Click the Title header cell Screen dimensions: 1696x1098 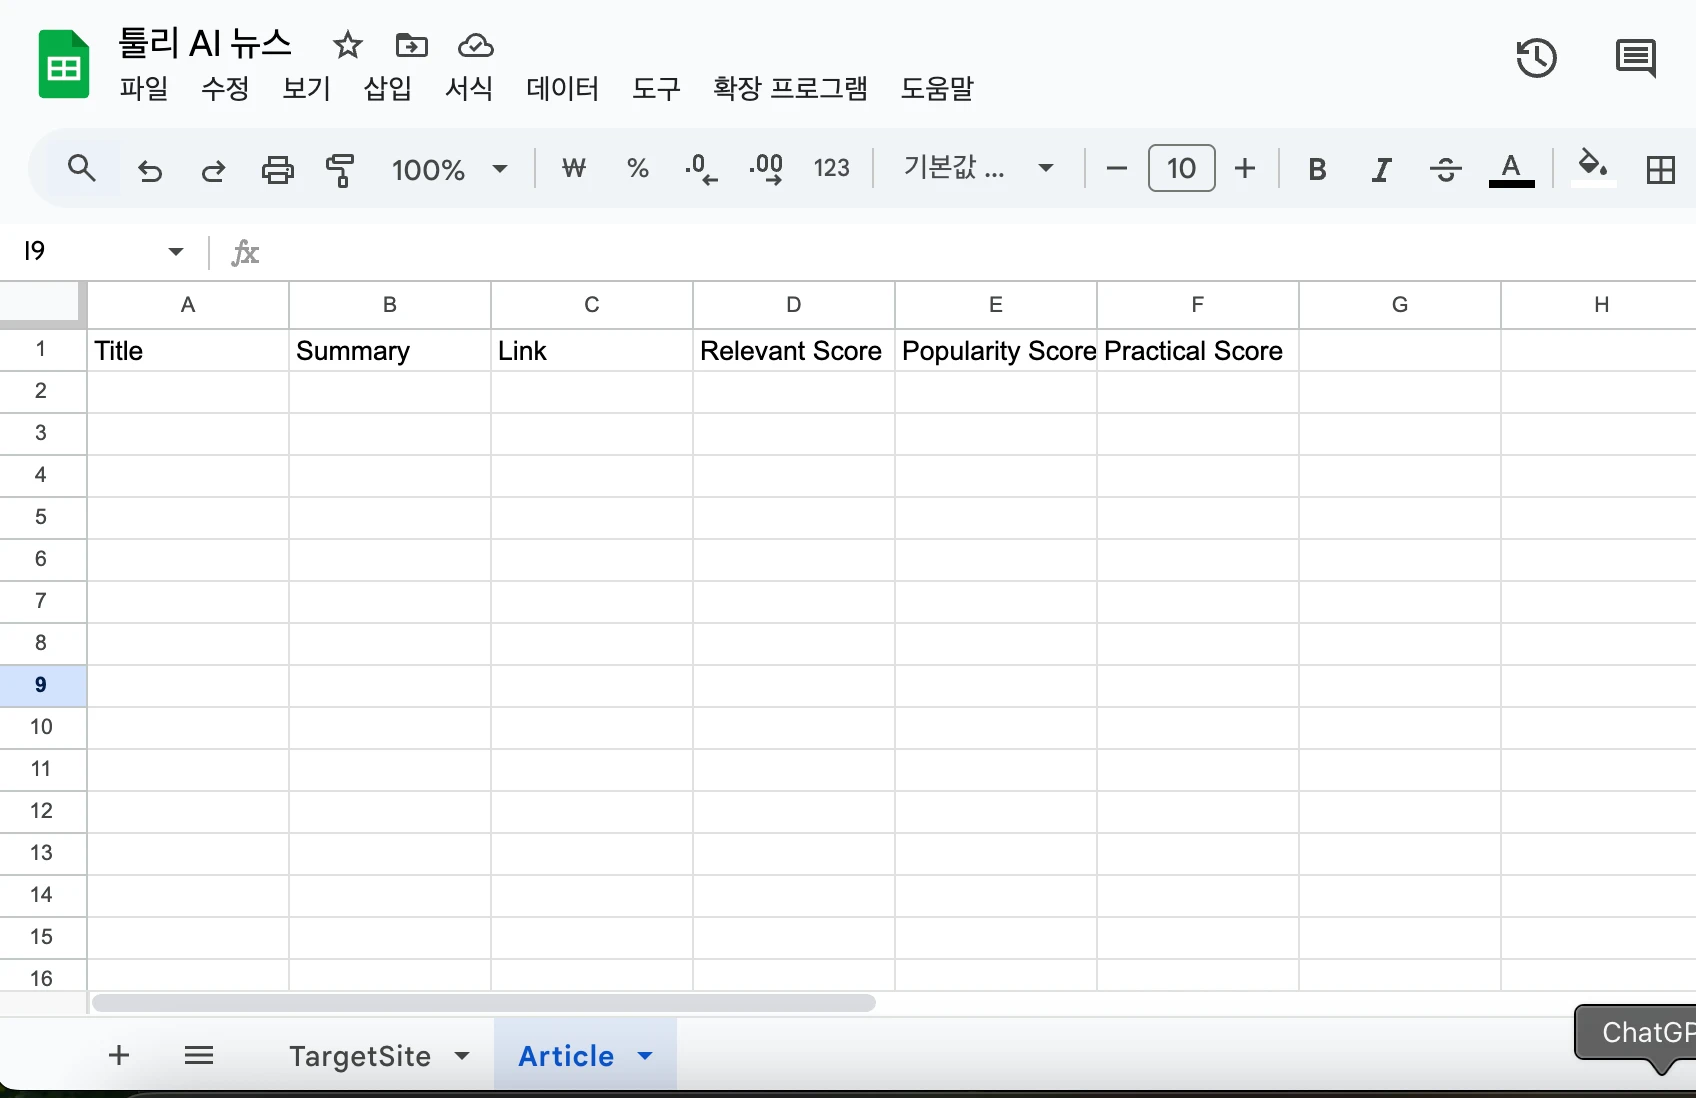pyautogui.click(x=188, y=351)
